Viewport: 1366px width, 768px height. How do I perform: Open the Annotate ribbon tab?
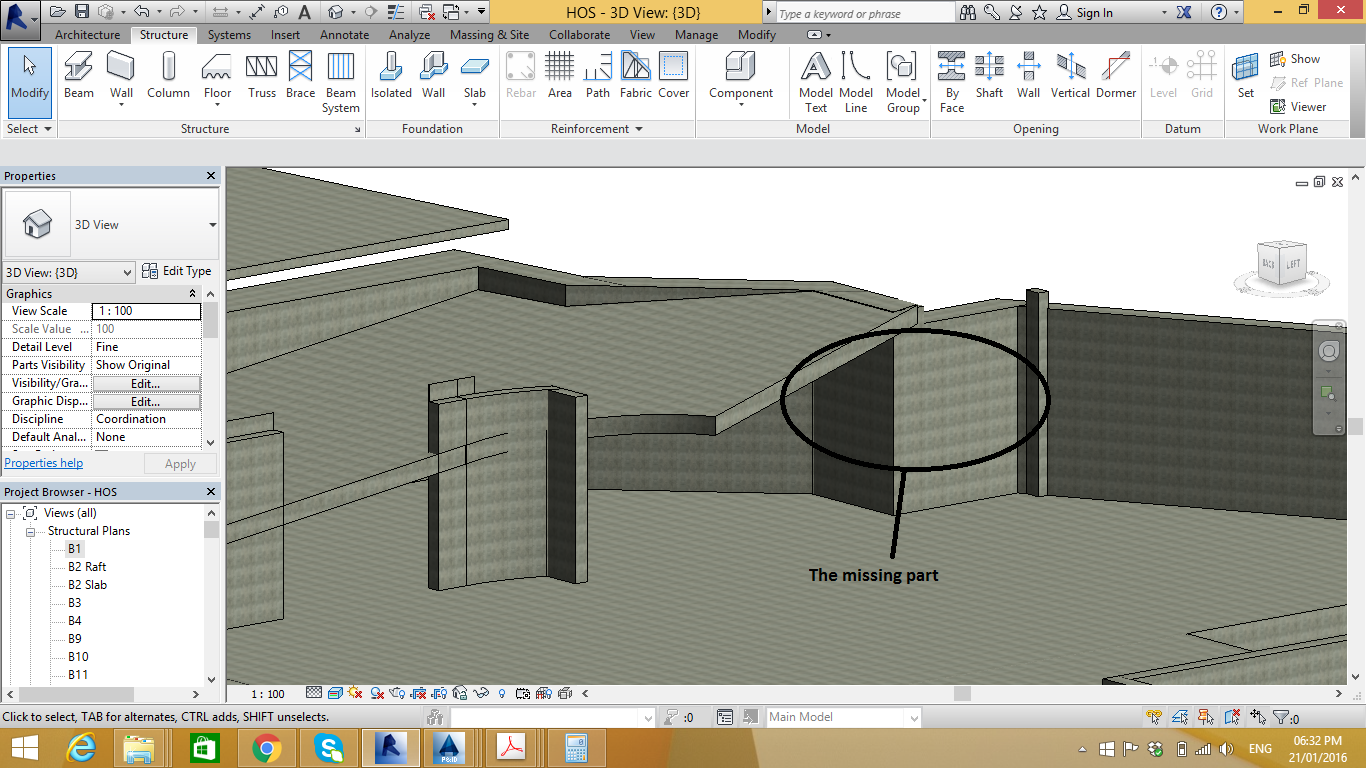click(x=344, y=35)
